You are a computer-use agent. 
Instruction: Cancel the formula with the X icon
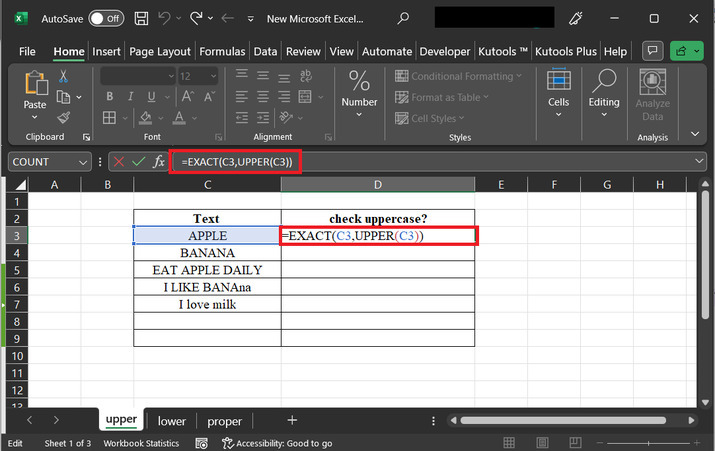point(119,161)
